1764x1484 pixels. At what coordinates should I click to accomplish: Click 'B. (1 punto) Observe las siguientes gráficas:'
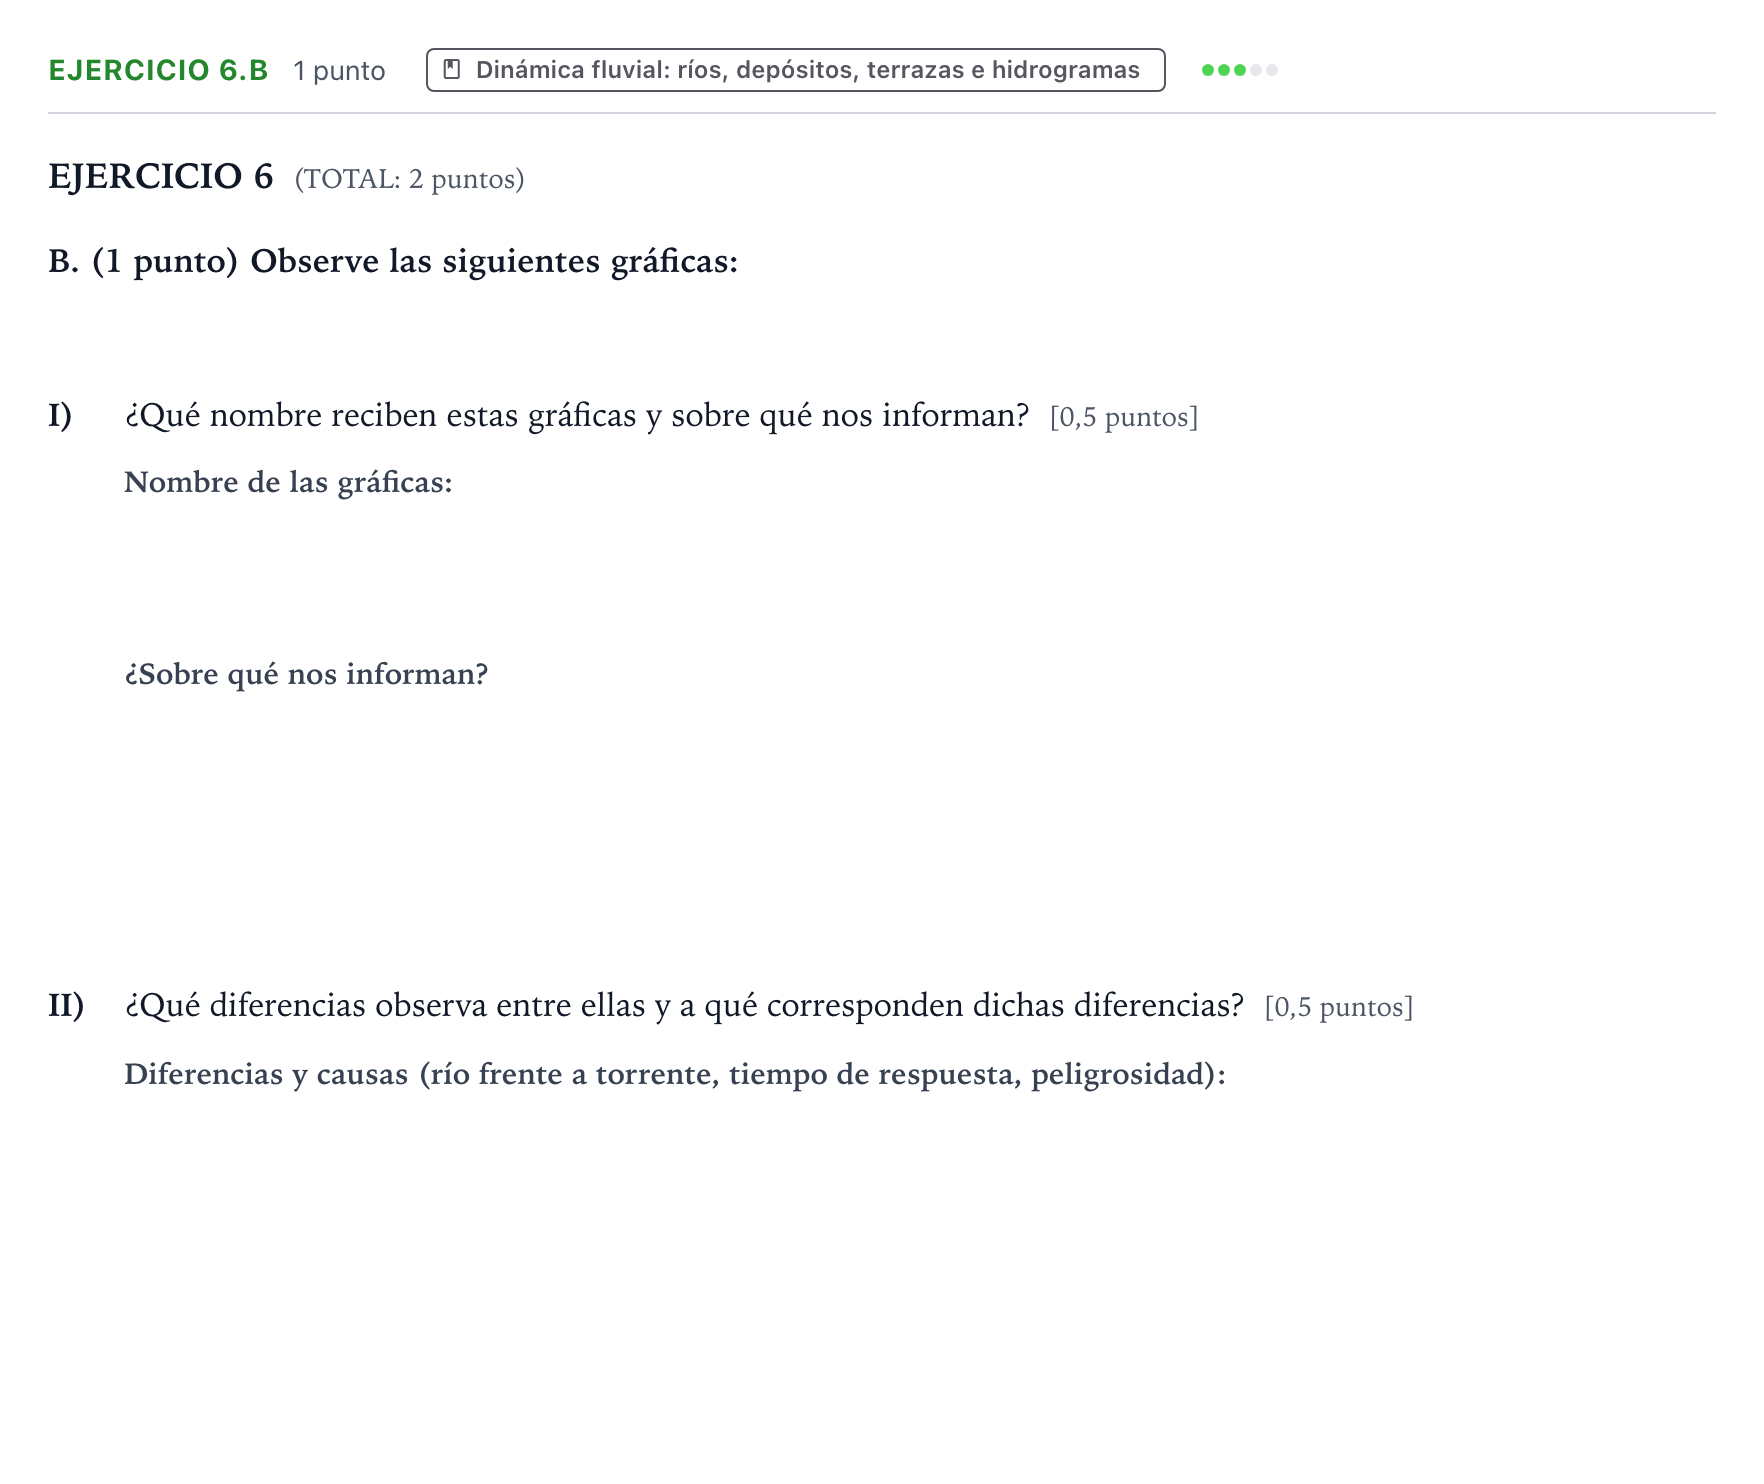point(393,261)
